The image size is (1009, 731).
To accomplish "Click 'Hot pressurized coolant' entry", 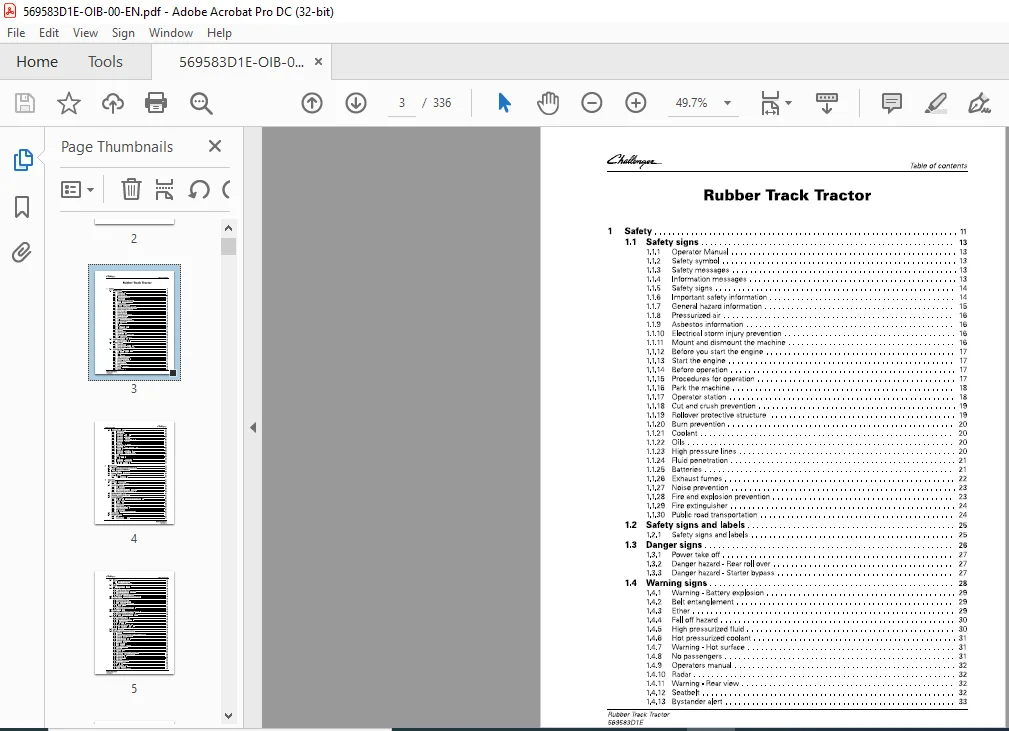I will (x=711, y=638).
